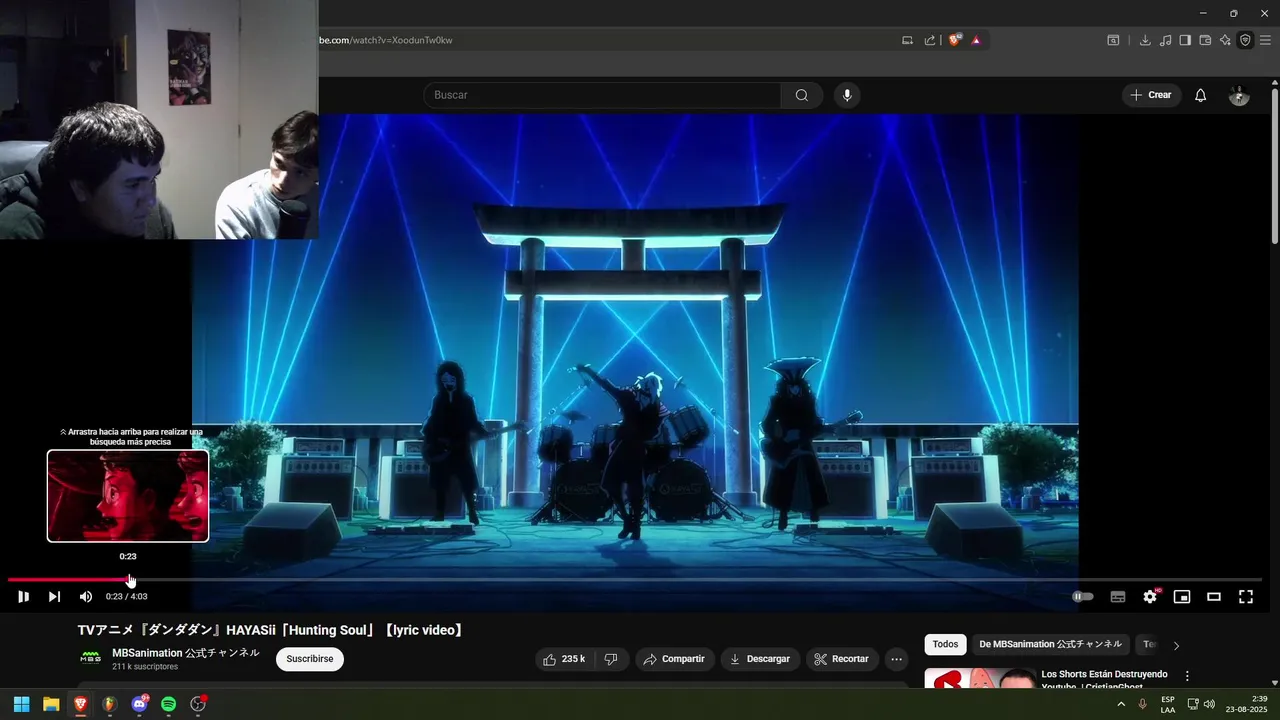Click the seek preview thumbnail at 0:23
The image size is (1280, 720).
[128, 496]
